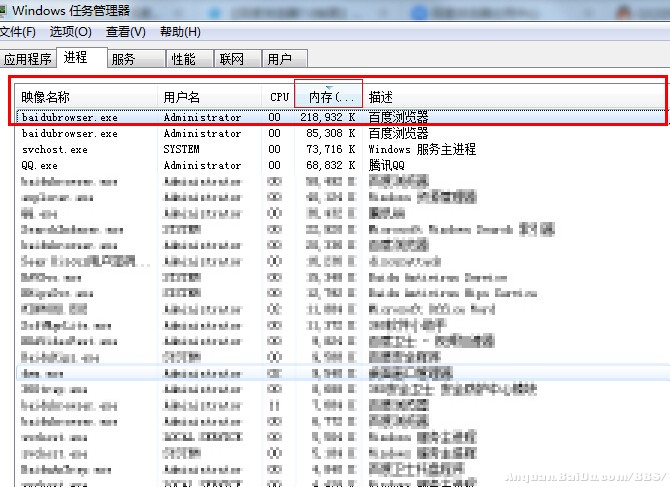The width and height of the screenshot is (670, 487).
Task: Switch to the 应用程序 tab
Action: coord(28,59)
